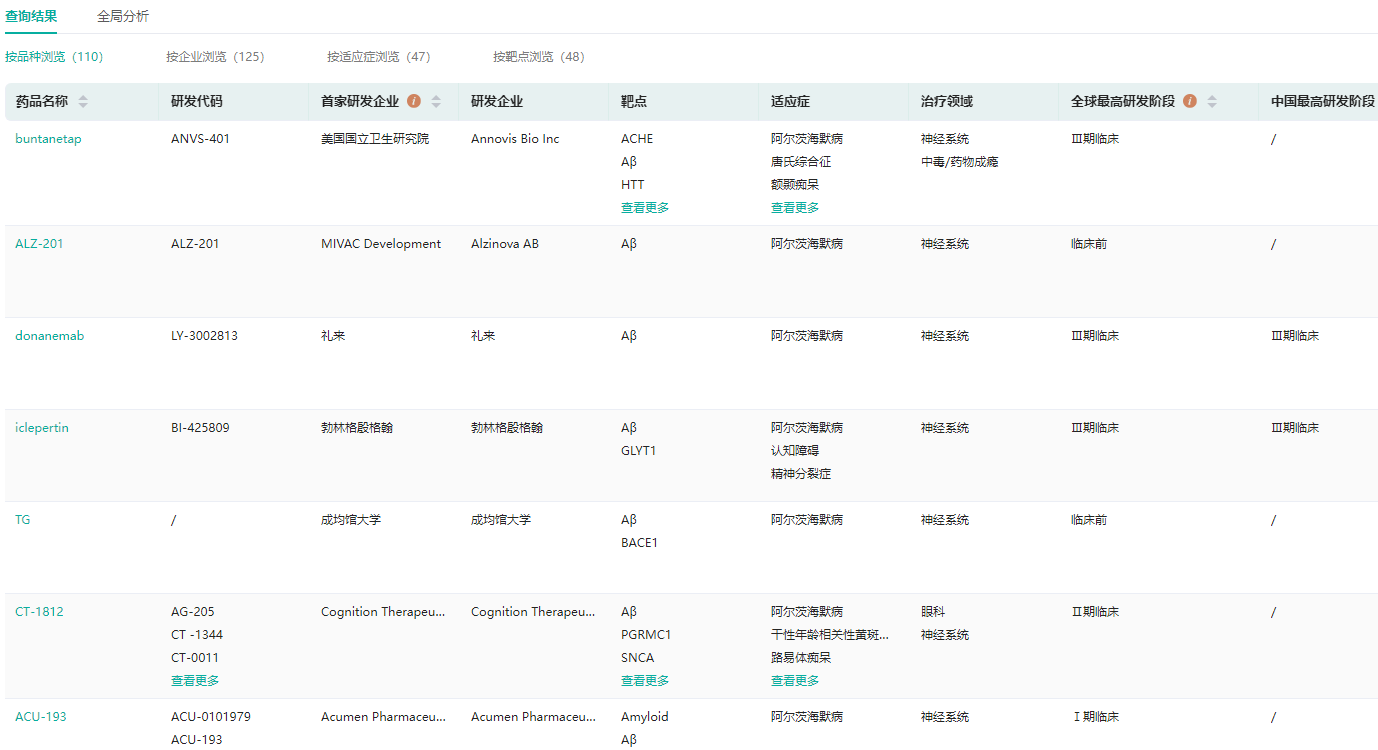The image size is (1378, 750).
Task: Sort the table by 首家研发企业 column arrows
Action: [436, 102]
